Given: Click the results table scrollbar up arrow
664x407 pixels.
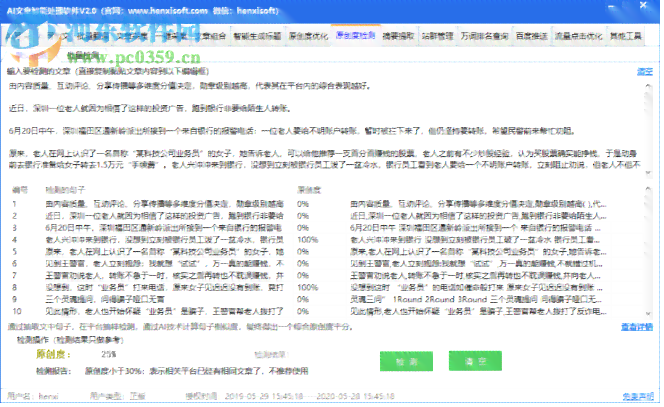Looking at the screenshot, I should 648,189.
